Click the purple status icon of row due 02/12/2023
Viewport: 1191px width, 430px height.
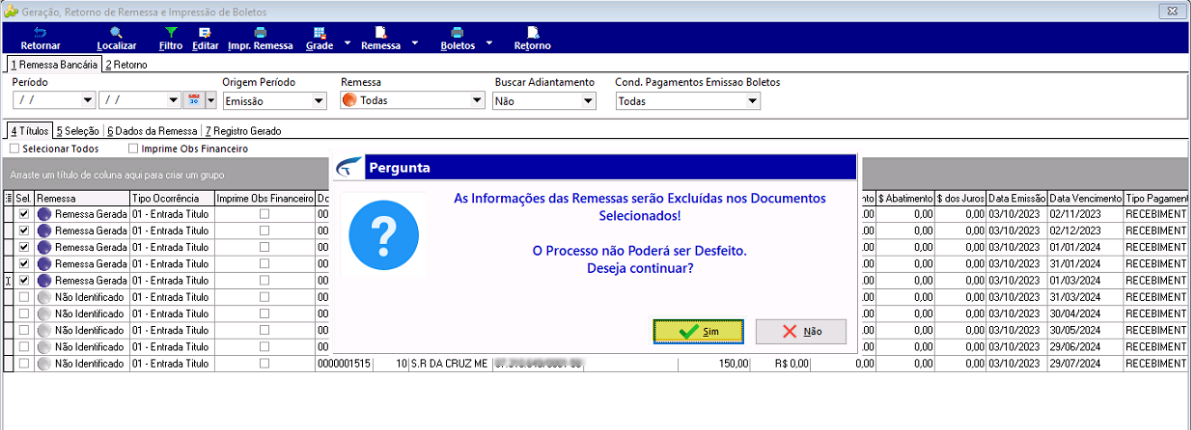coord(43,230)
